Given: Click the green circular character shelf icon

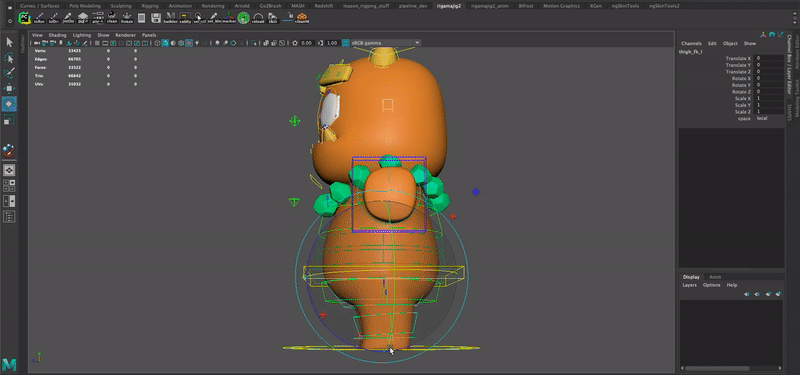Looking at the screenshot, I should [x=244, y=18].
